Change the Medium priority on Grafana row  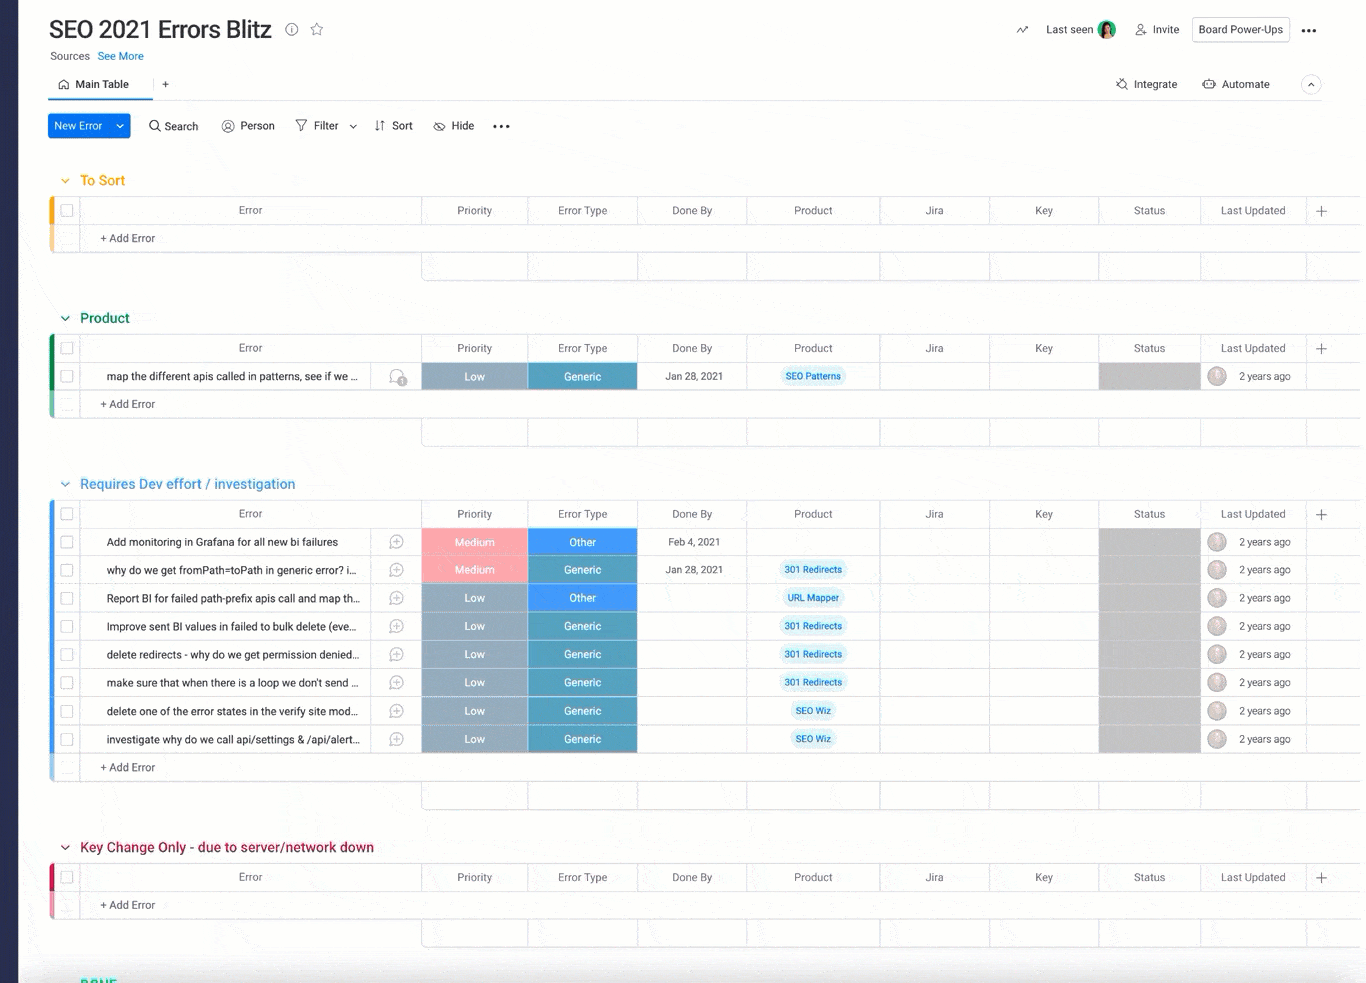475,542
